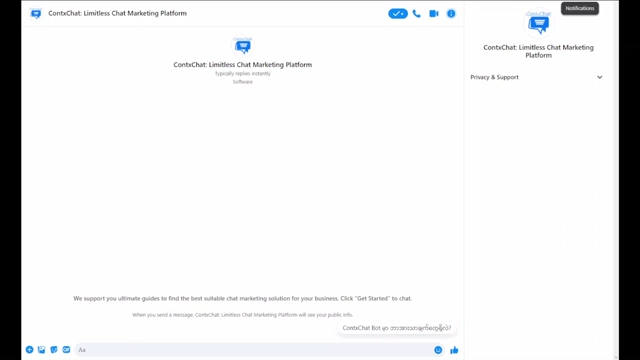Expand the Privacy & Support section

click(x=536, y=77)
